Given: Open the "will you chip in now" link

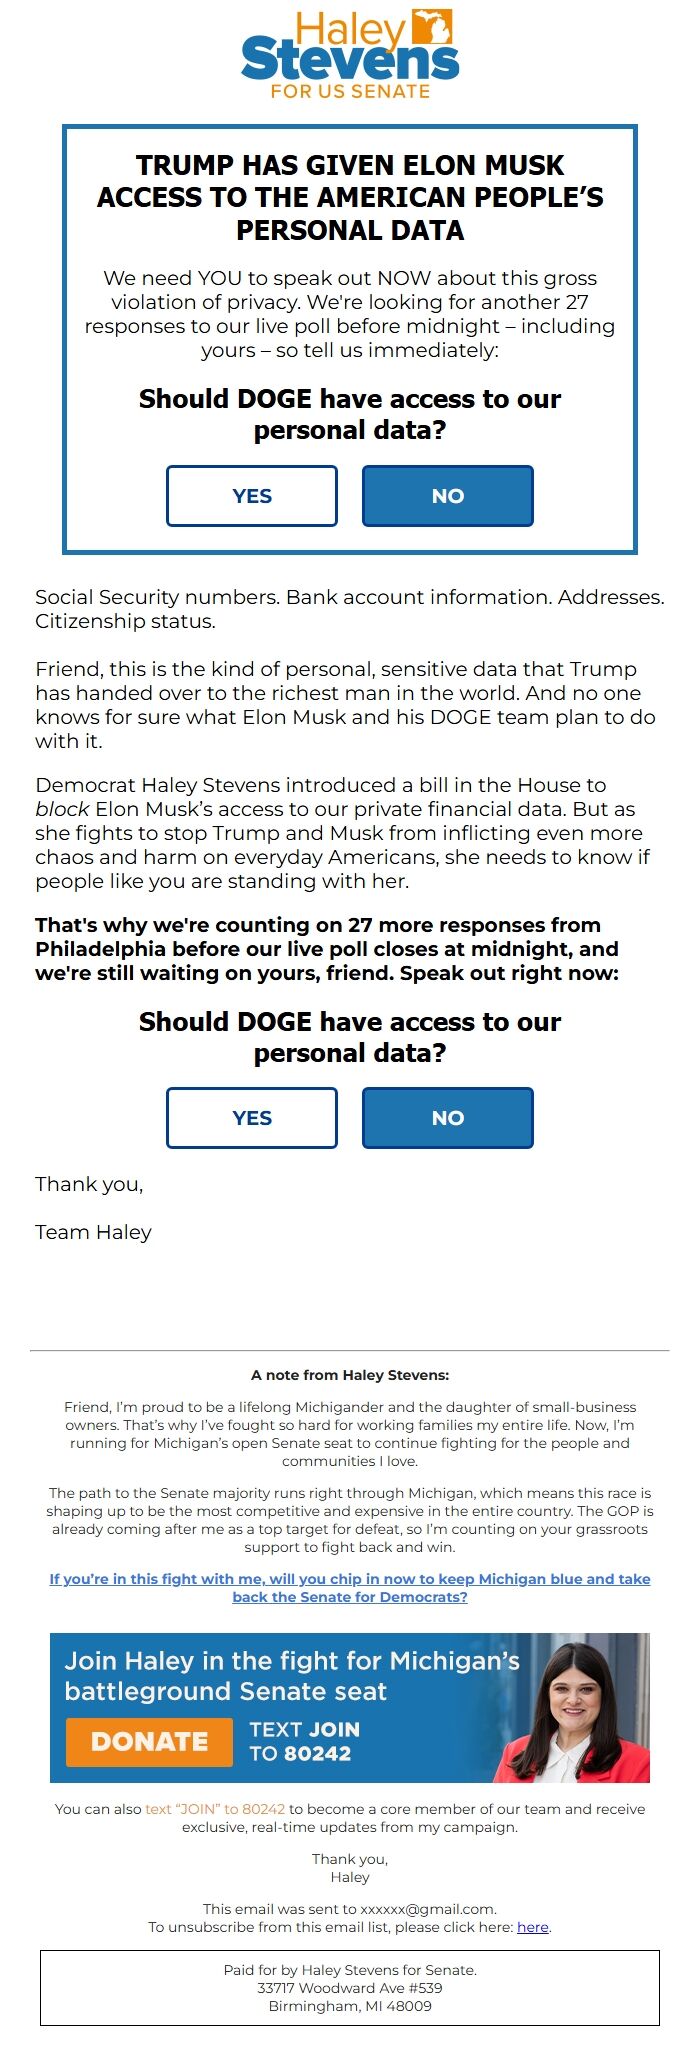Looking at the screenshot, I should pyautogui.click(x=350, y=1587).
